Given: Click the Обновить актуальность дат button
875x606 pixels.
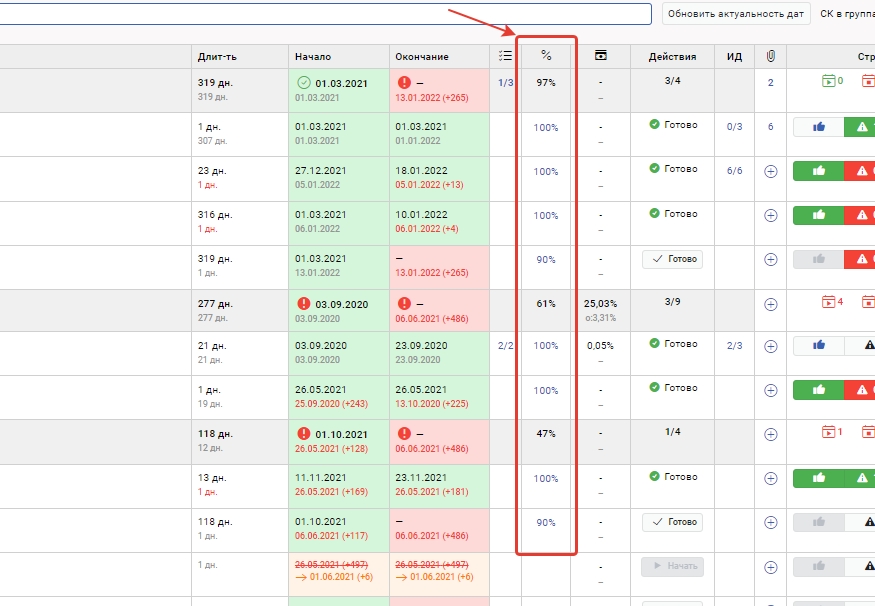Looking at the screenshot, I should click(736, 14).
